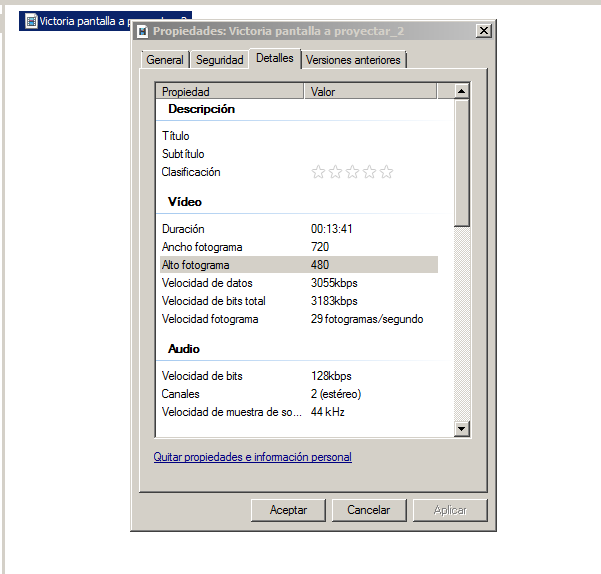The width and height of the screenshot is (601, 574).
Task: Set Clasificación to three stars
Action: tap(353, 172)
